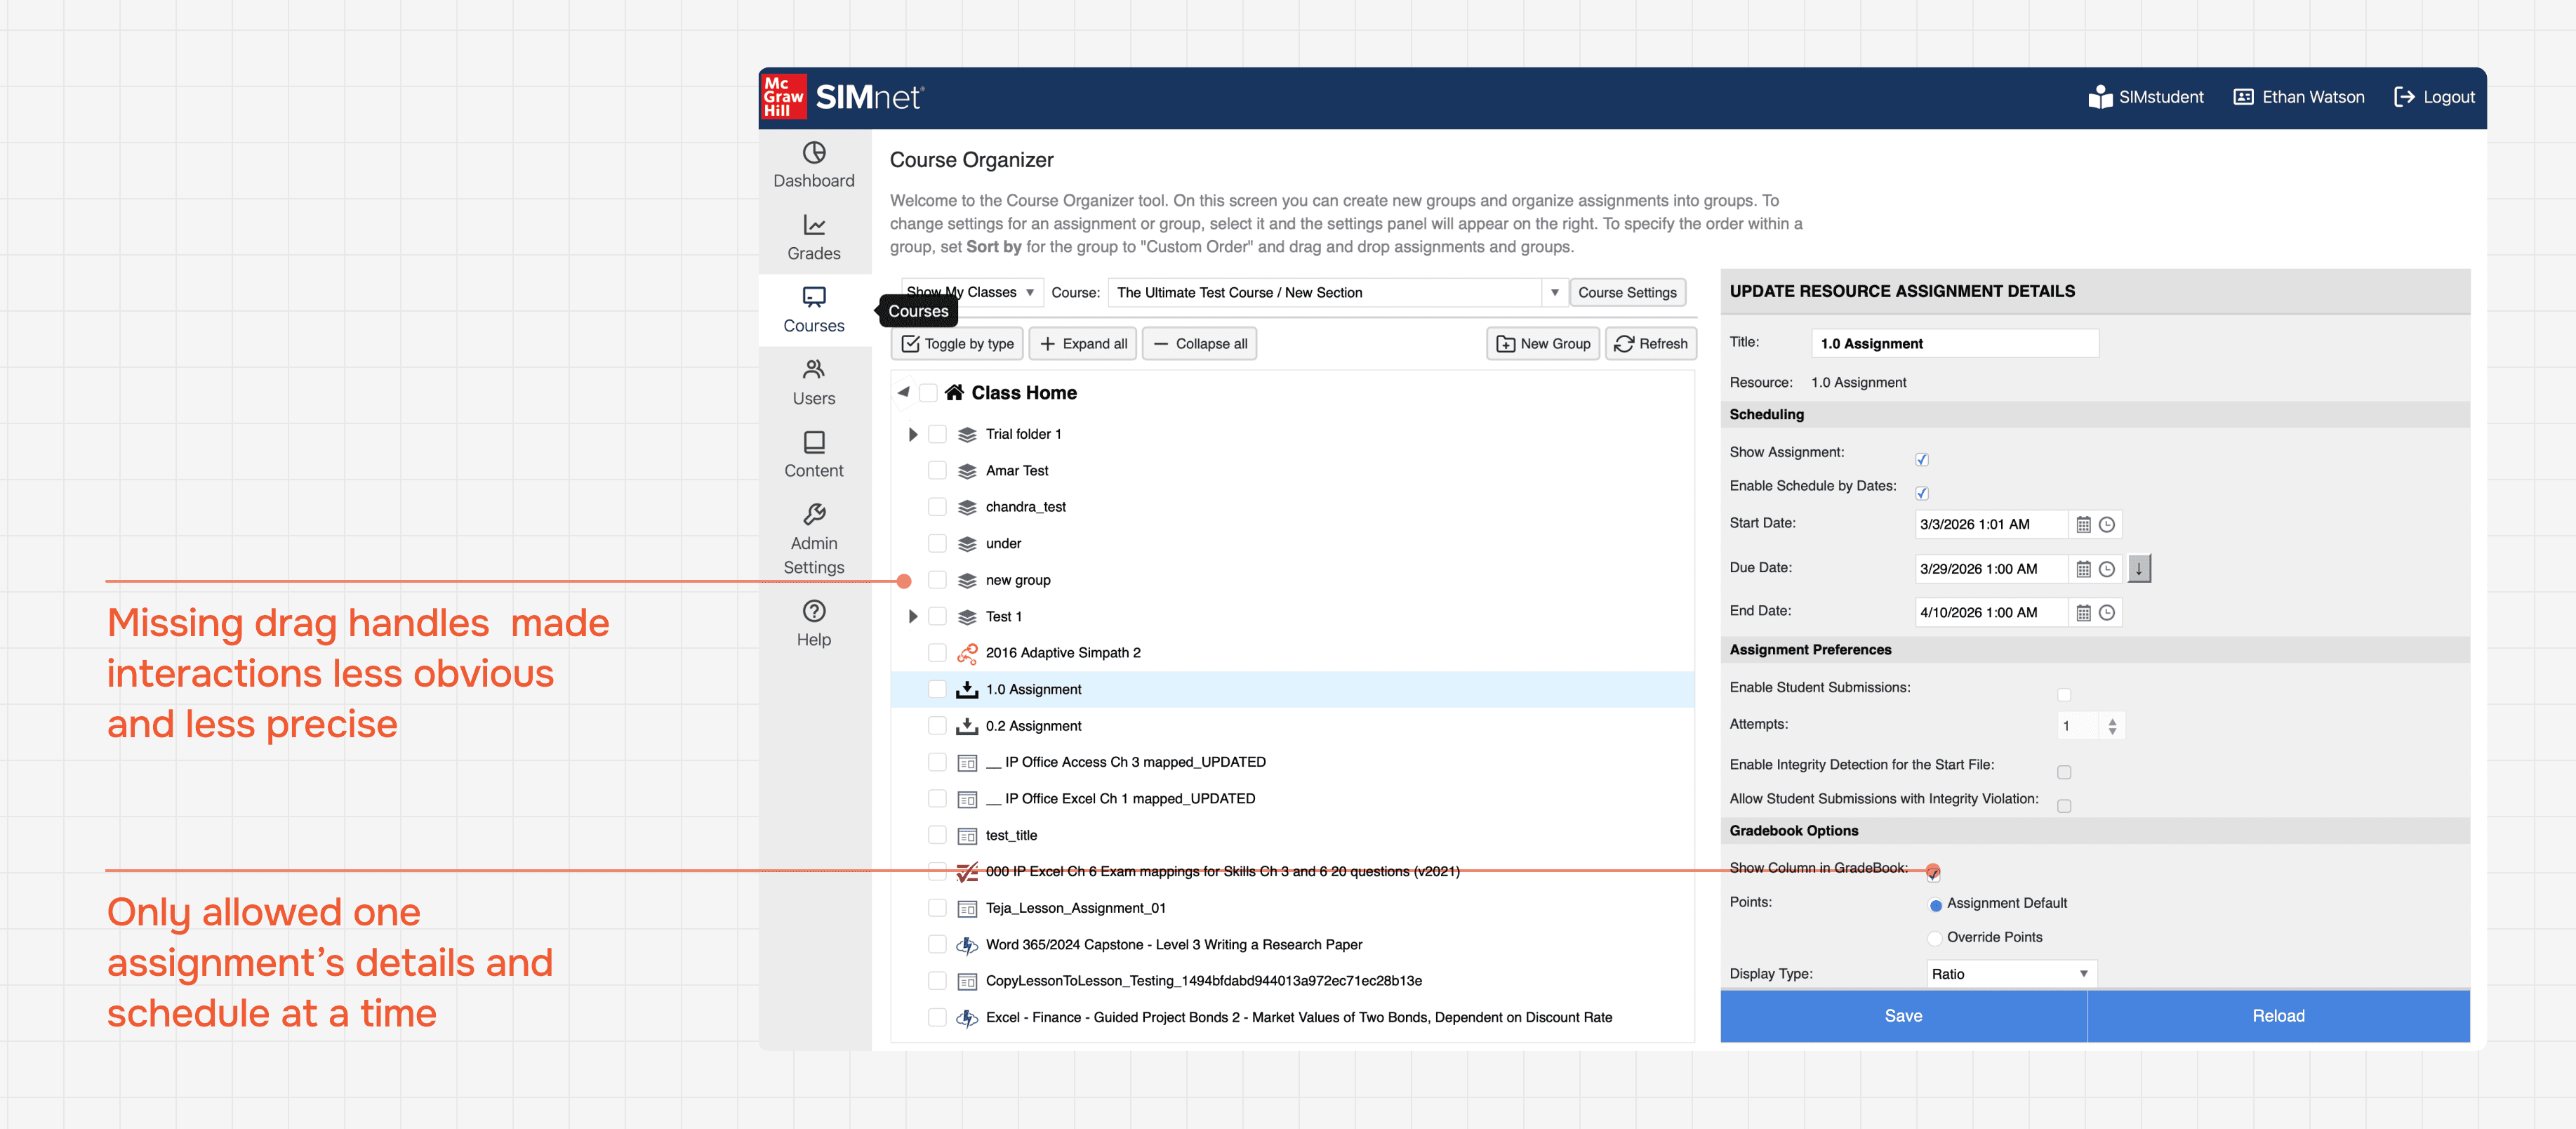Image resolution: width=2576 pixels, height=1129 pixels.
Task: Click the copy-down arrow beside Due Date
Action: click(2138, 569)
